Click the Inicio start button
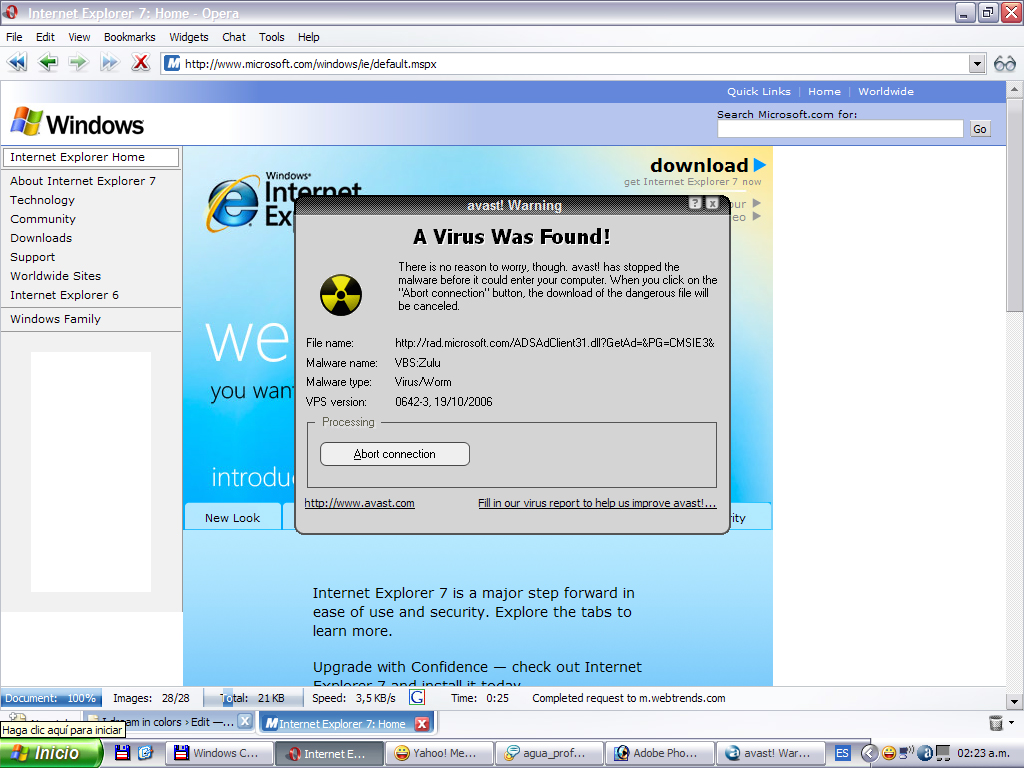This screenshot has height=768, width=1024. 51,753
